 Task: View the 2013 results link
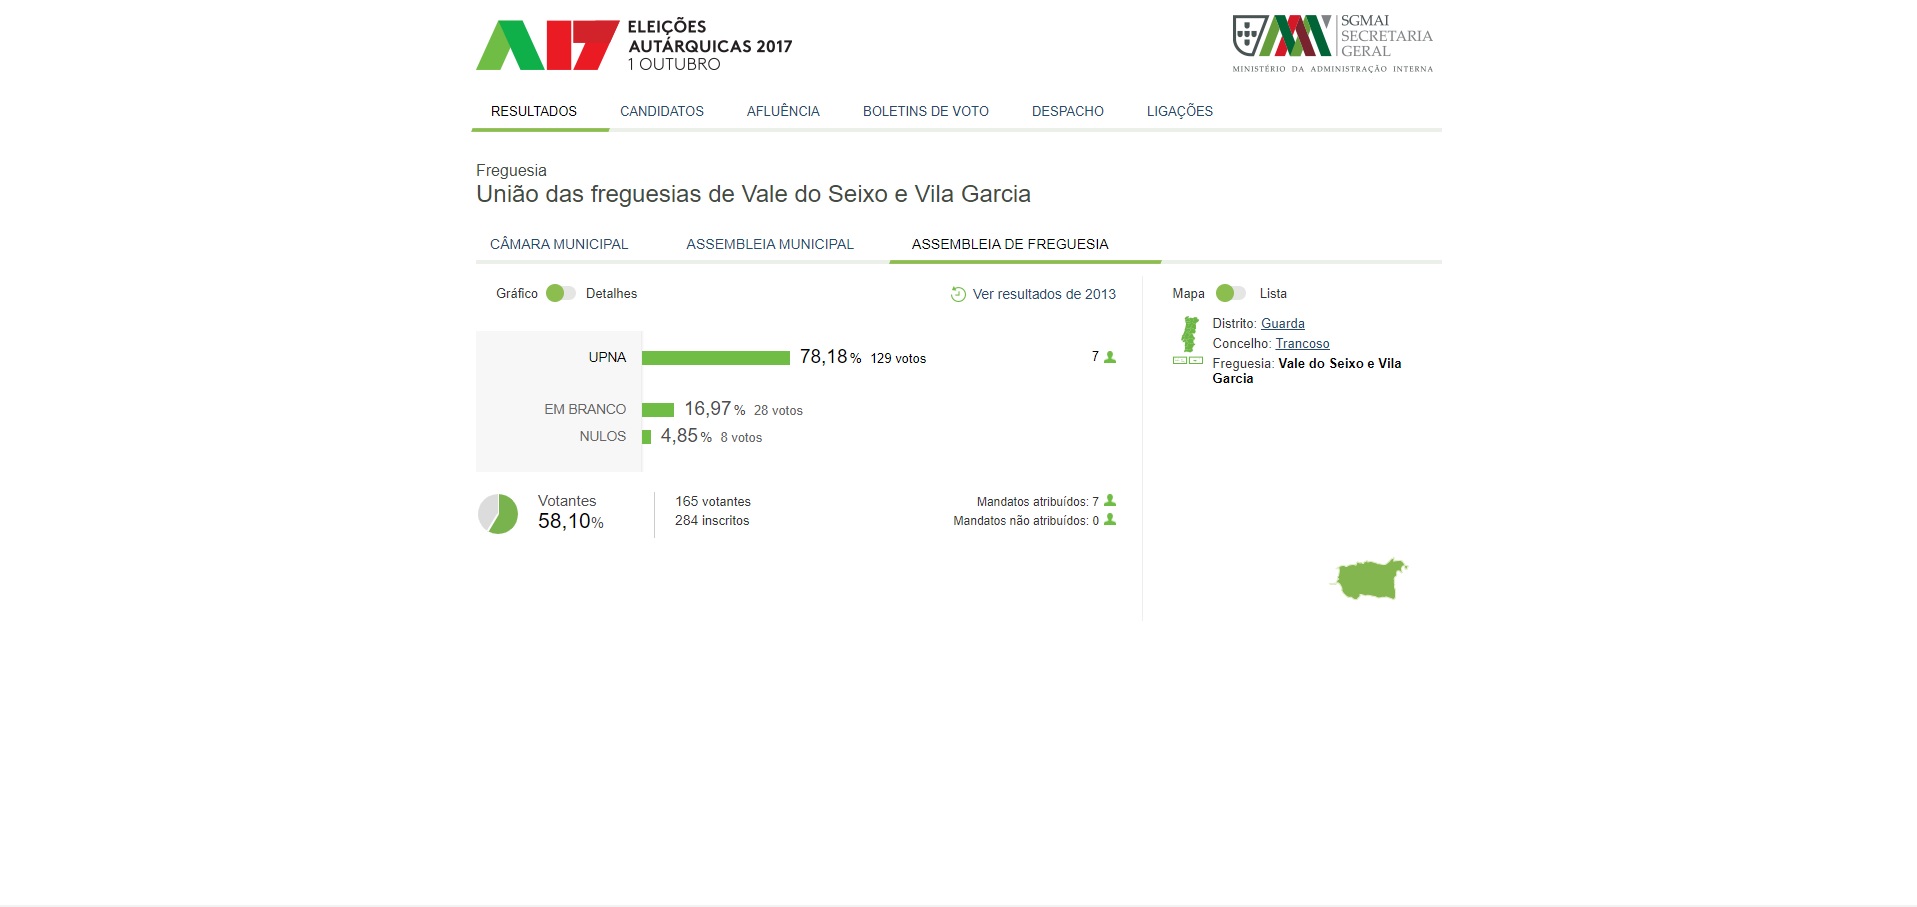1044,294
